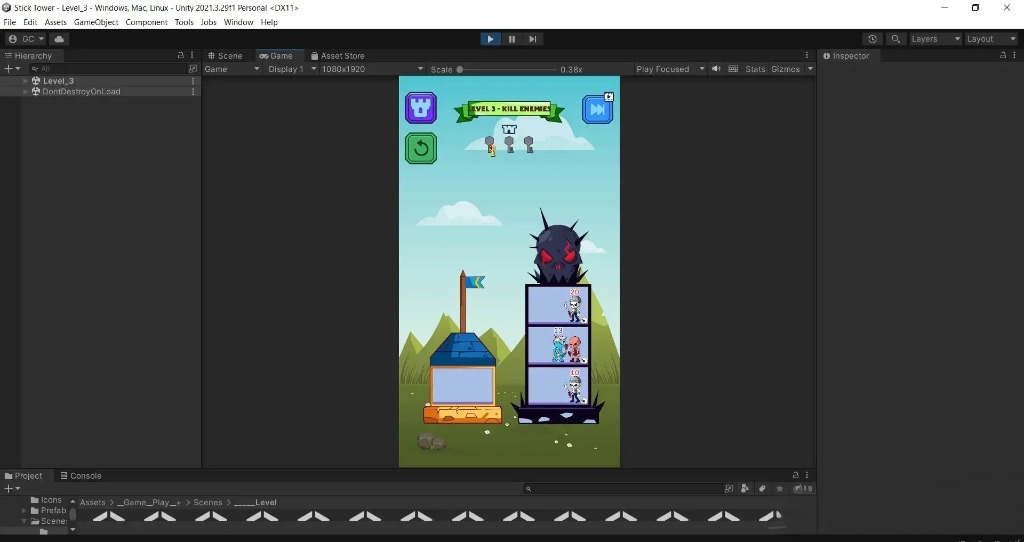Expand the Level_3 scene in Hierarchy
Screen dimensions: 1024x542
(x=26, y=81)
